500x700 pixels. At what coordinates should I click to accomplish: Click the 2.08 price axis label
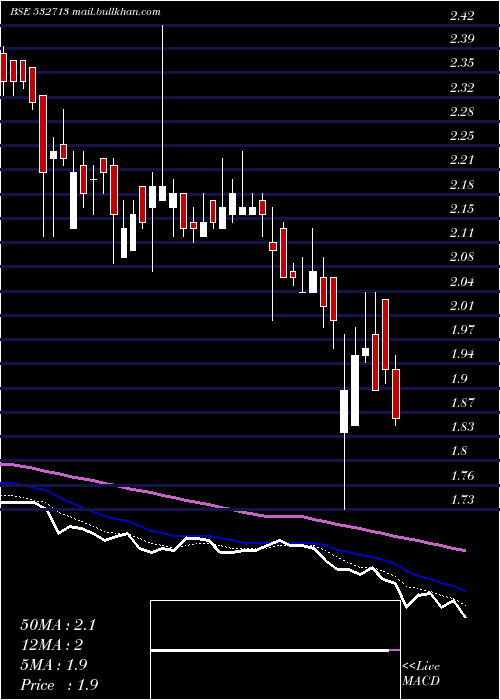click(462, 257)
